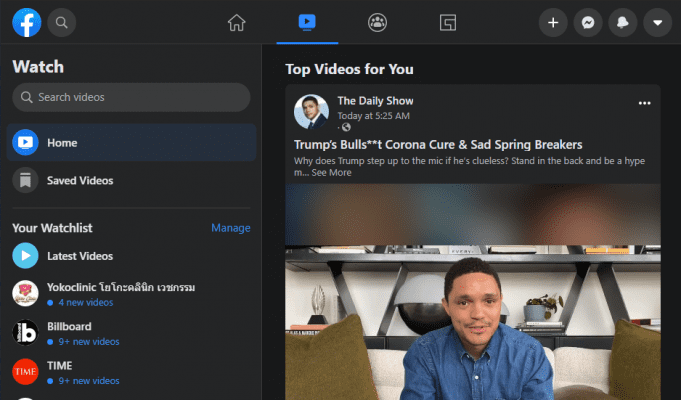Click the plus Create button
The image size is (681, 400).
pyautogui.click(x=553, y=22)
